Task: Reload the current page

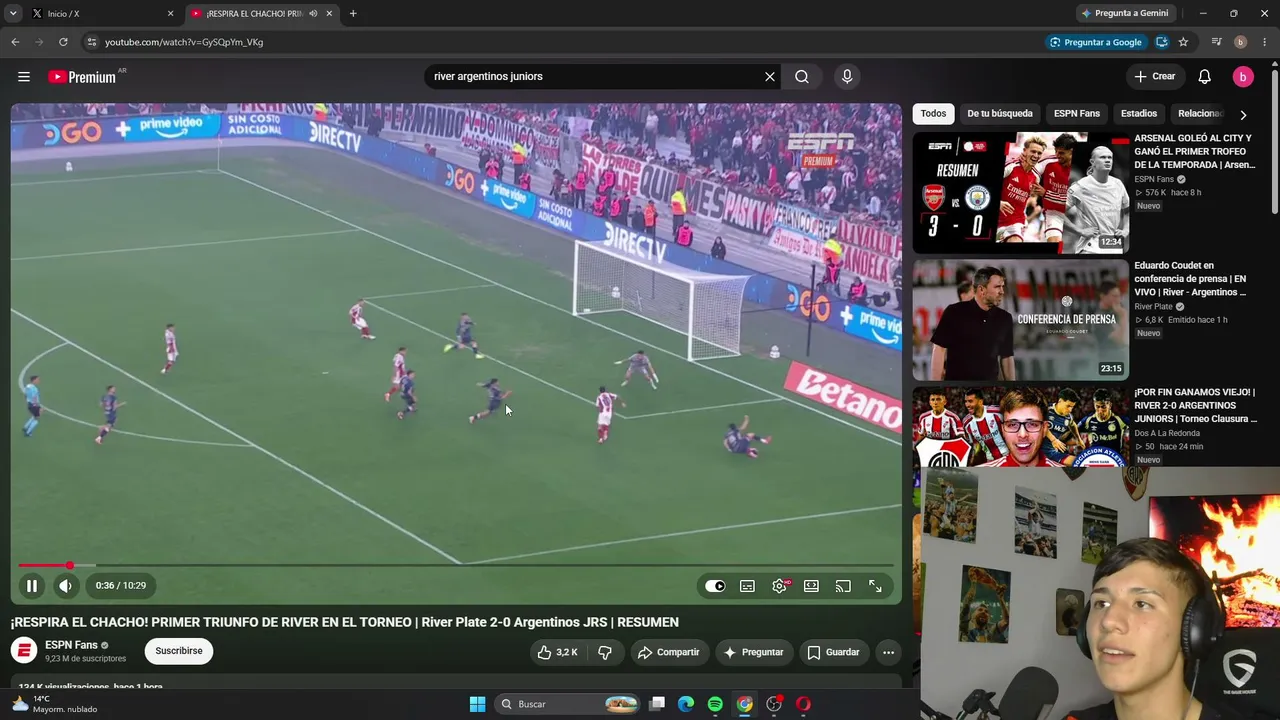Action: (x=63, y=42)
